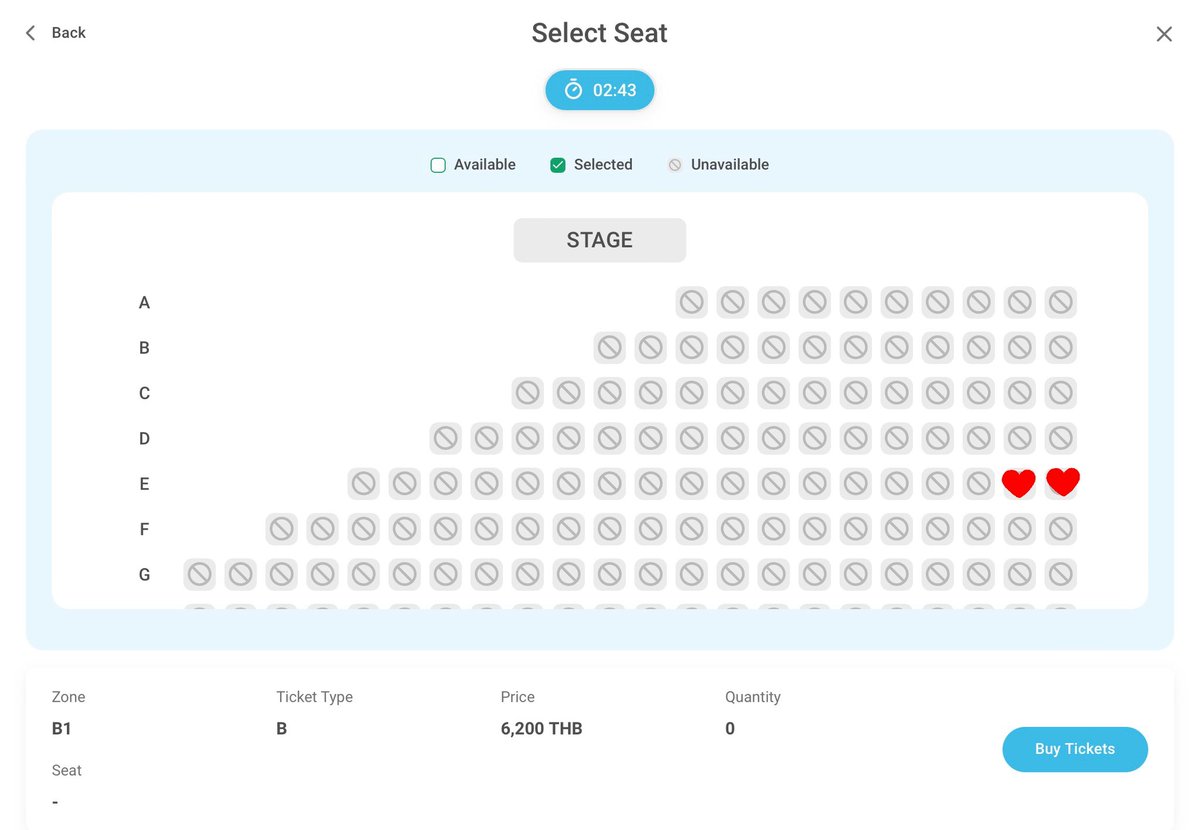The width and height of the screenshot is (1200, 830).
Task: Click the back chevron arrow
Action: (30, 33)
